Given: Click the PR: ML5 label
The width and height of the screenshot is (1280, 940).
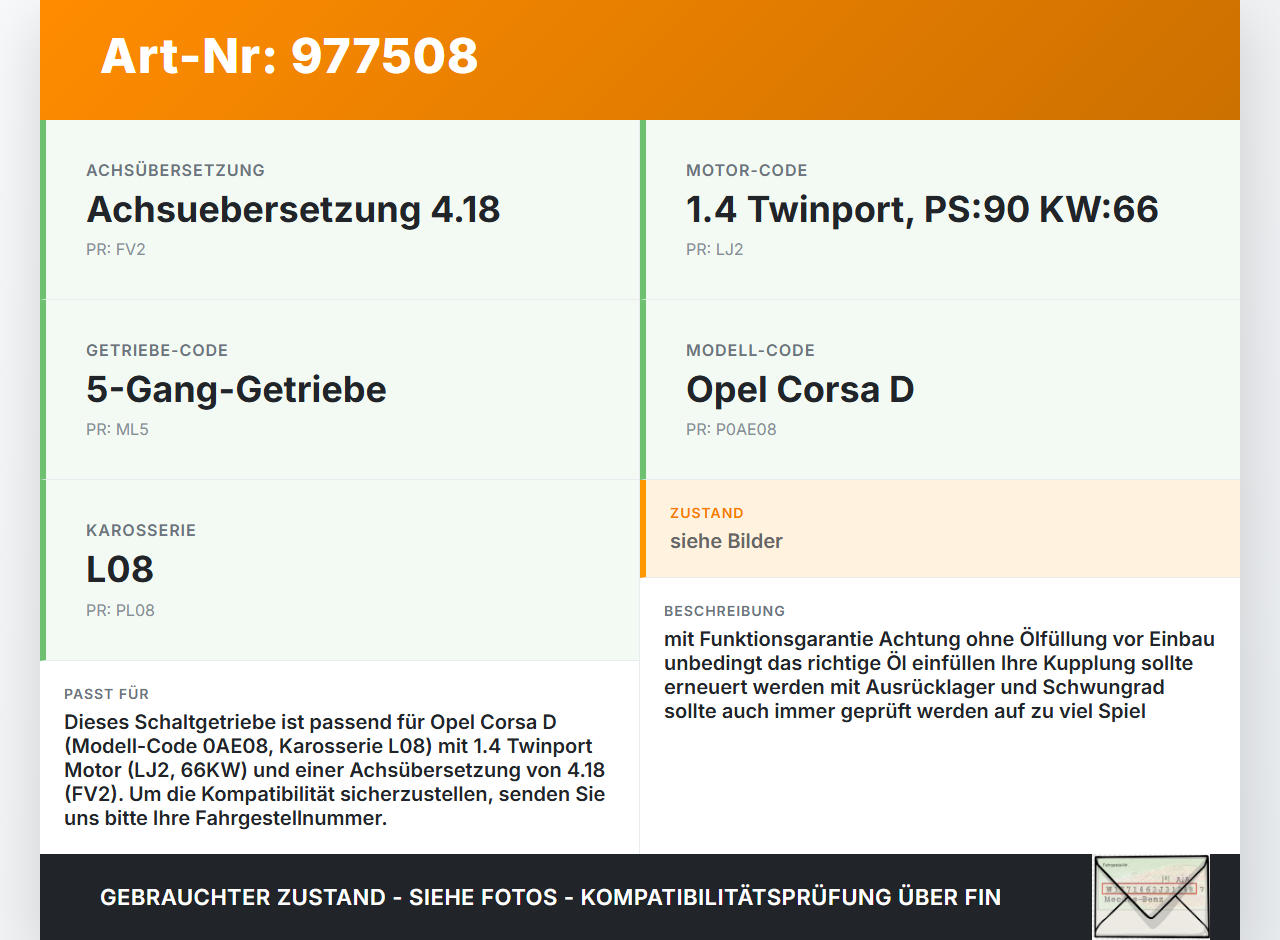Looking at the screenshot, I should pyautogui.click(x=117, y=429).
